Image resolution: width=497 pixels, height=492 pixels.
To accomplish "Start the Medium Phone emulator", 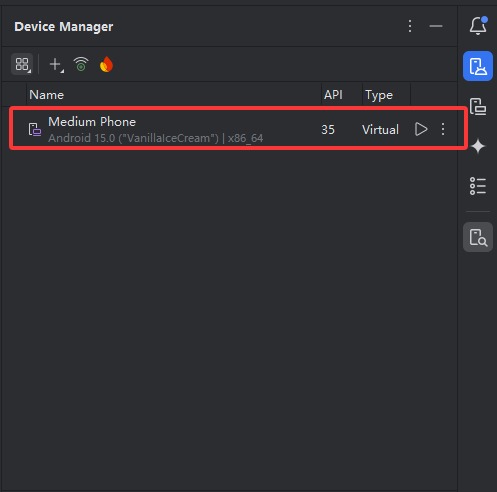I will click(x=421, y=129).
